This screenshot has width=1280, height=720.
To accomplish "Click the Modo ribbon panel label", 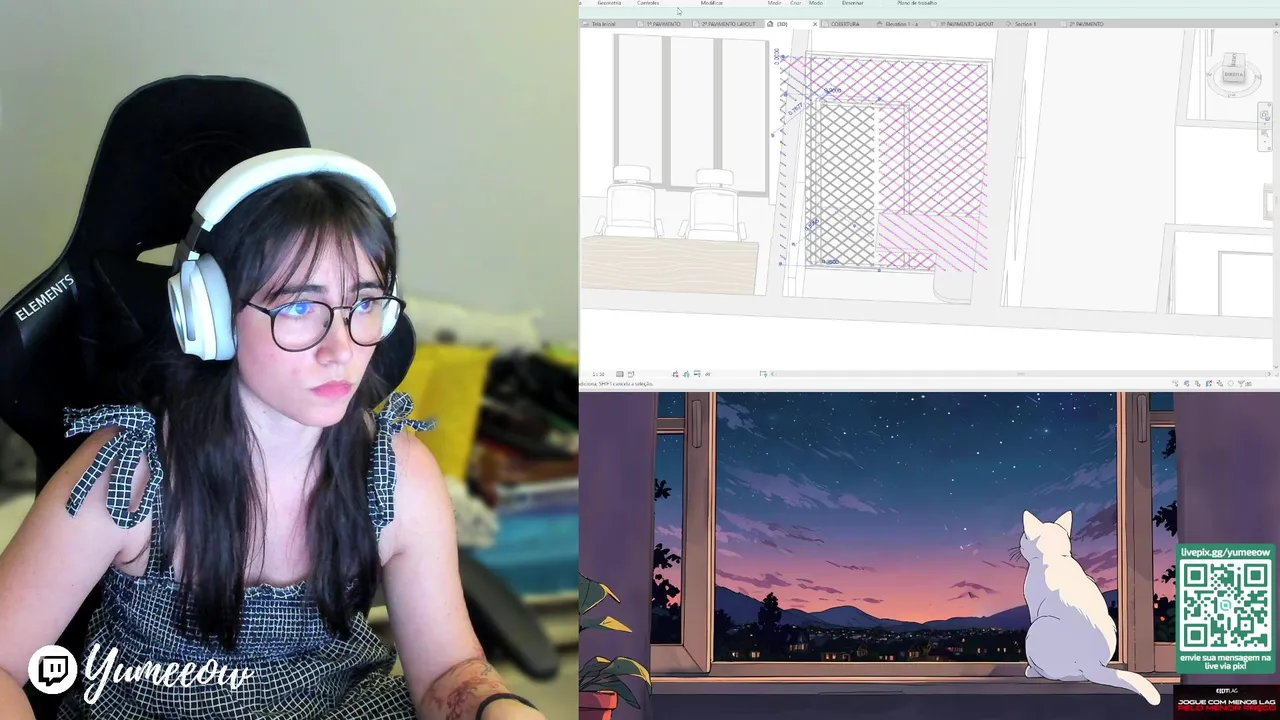I will tap(816, 3).
